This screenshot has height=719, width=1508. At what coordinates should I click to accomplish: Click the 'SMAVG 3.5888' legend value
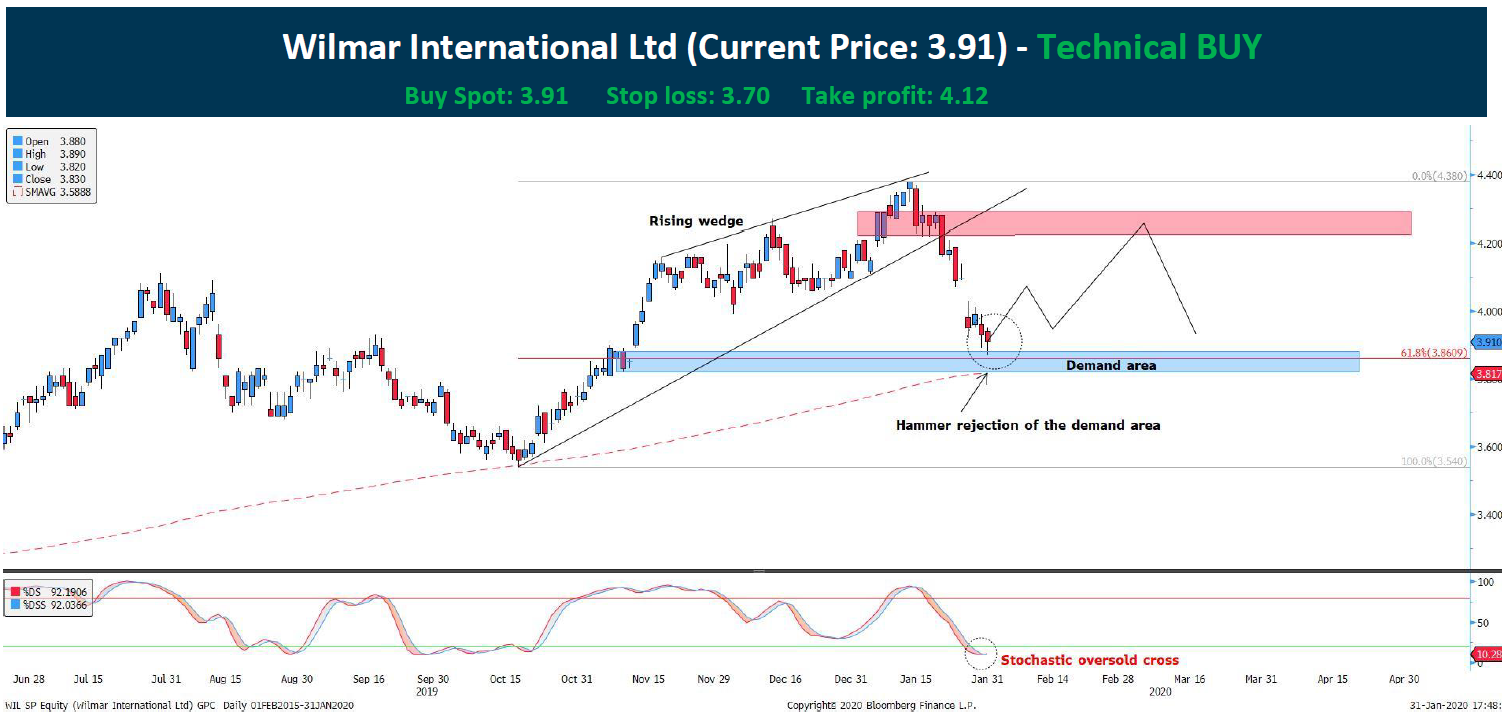pos(59,192)
